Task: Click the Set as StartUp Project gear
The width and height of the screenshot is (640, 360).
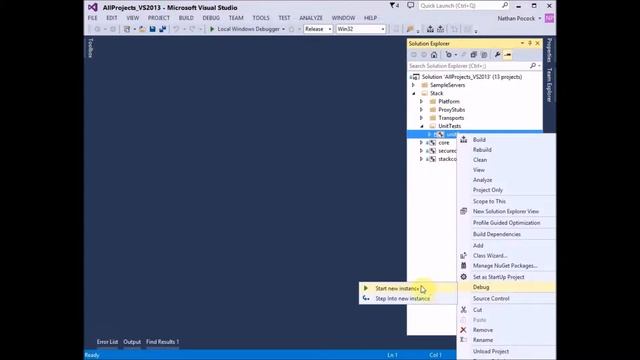Action: (x=463, y=277)
